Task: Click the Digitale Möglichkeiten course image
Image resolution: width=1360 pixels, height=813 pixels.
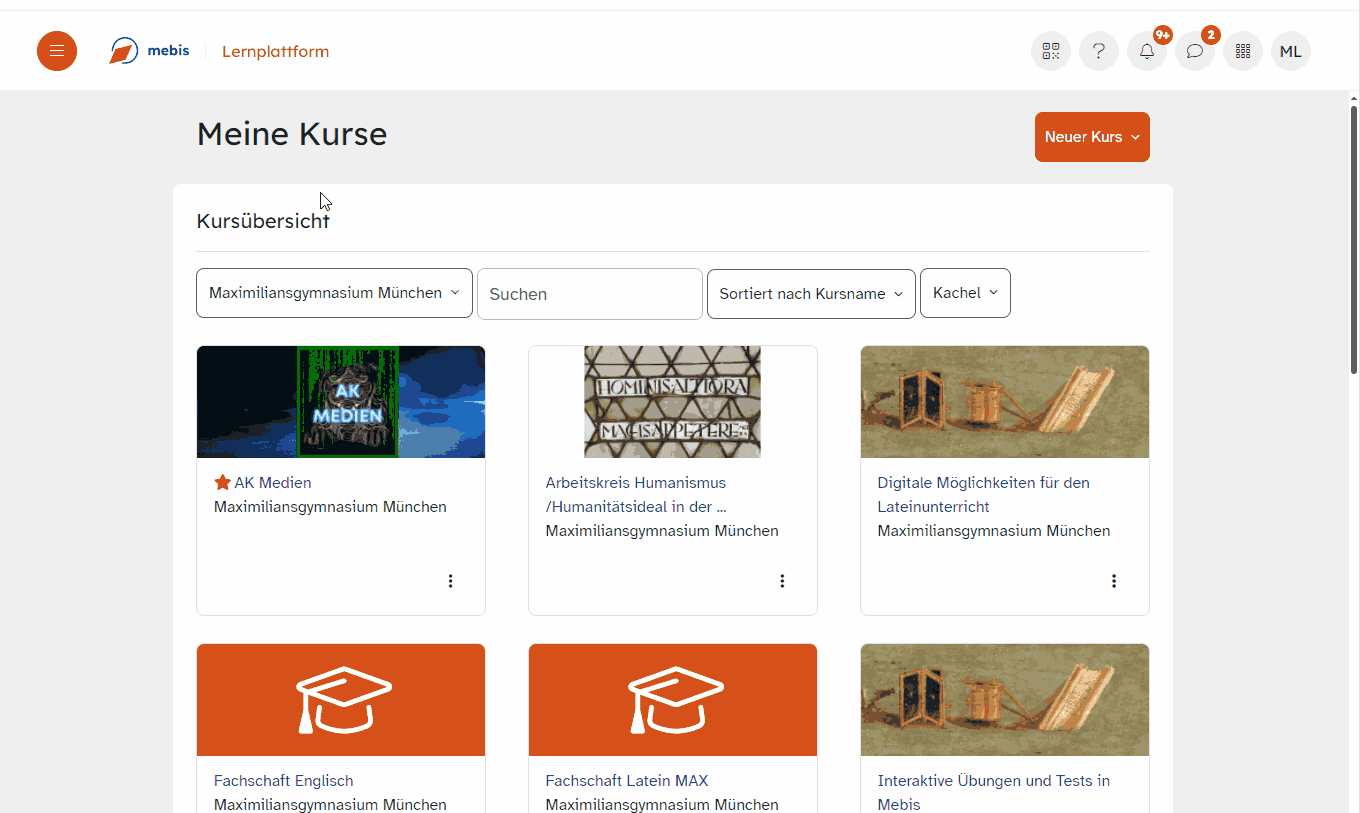Action: click(x=1005, y=402)
